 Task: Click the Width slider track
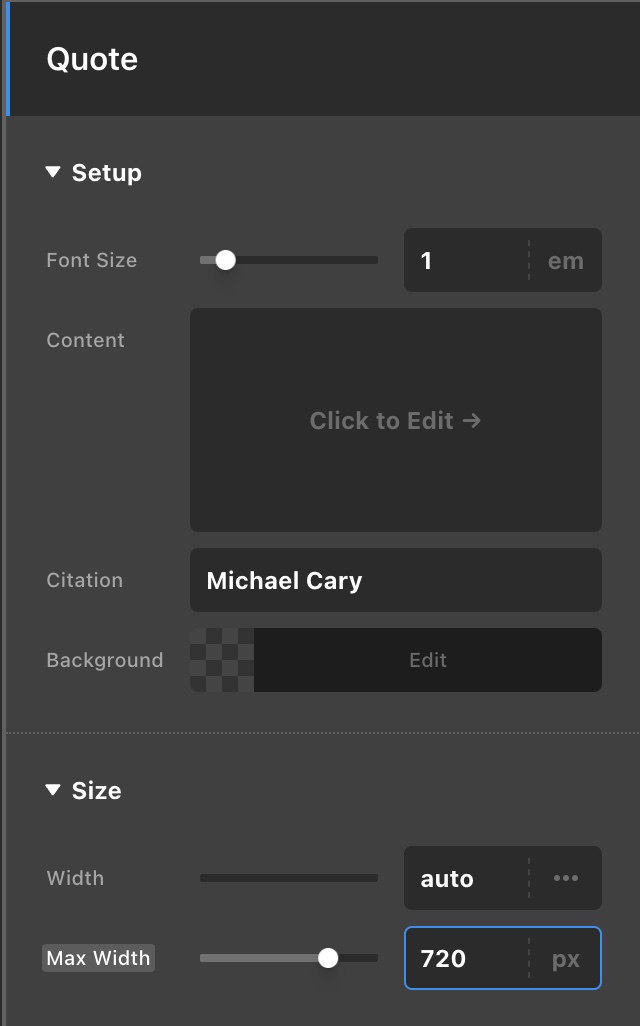point(289,878)
